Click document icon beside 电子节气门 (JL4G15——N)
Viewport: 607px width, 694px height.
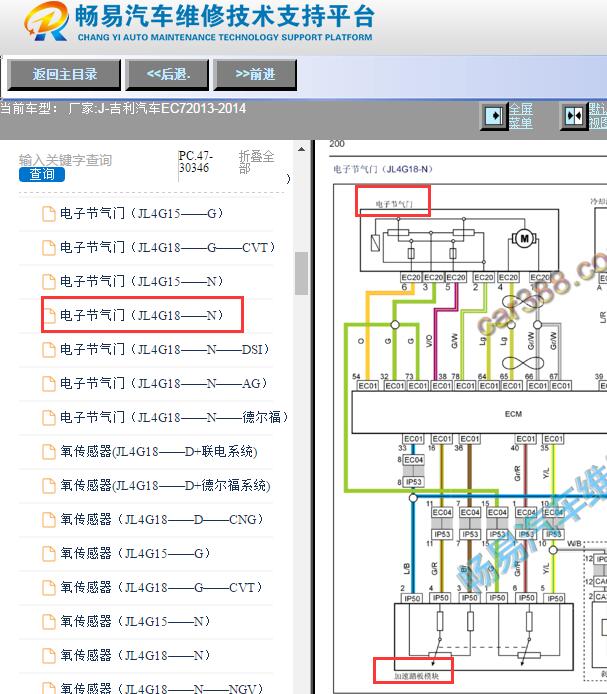pos(49,281)
